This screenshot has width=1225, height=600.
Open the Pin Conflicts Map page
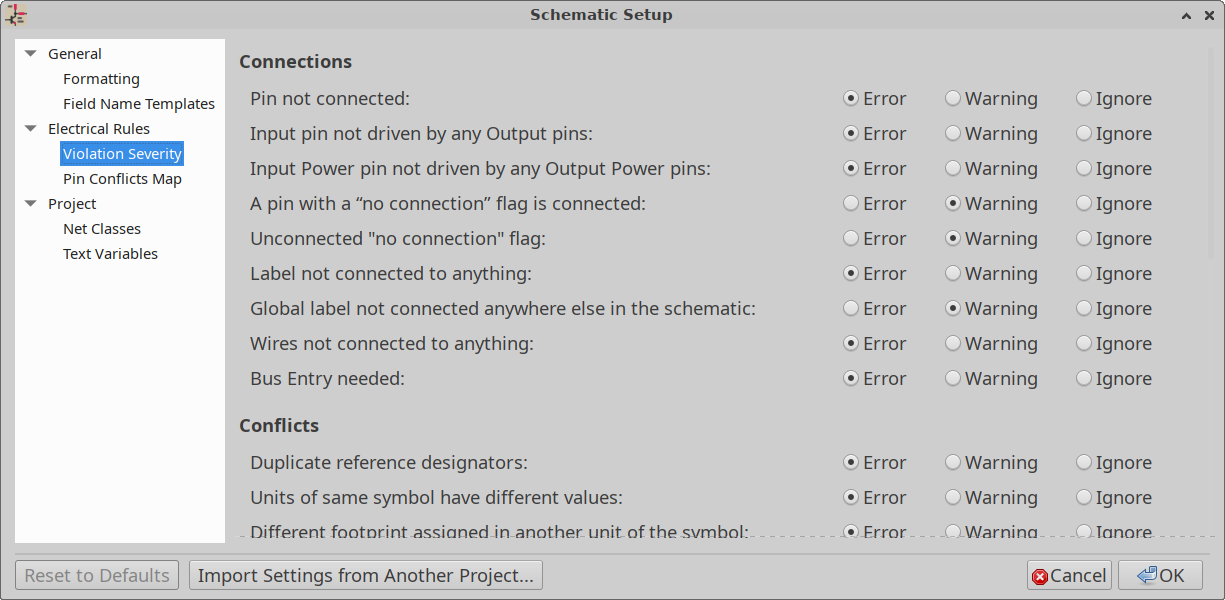[x=122, y=178]
